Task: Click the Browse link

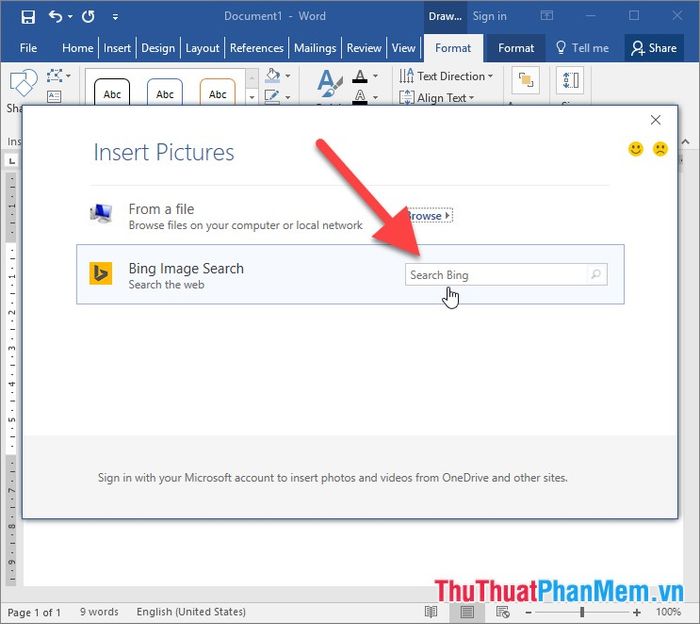Action: (429, 216)
